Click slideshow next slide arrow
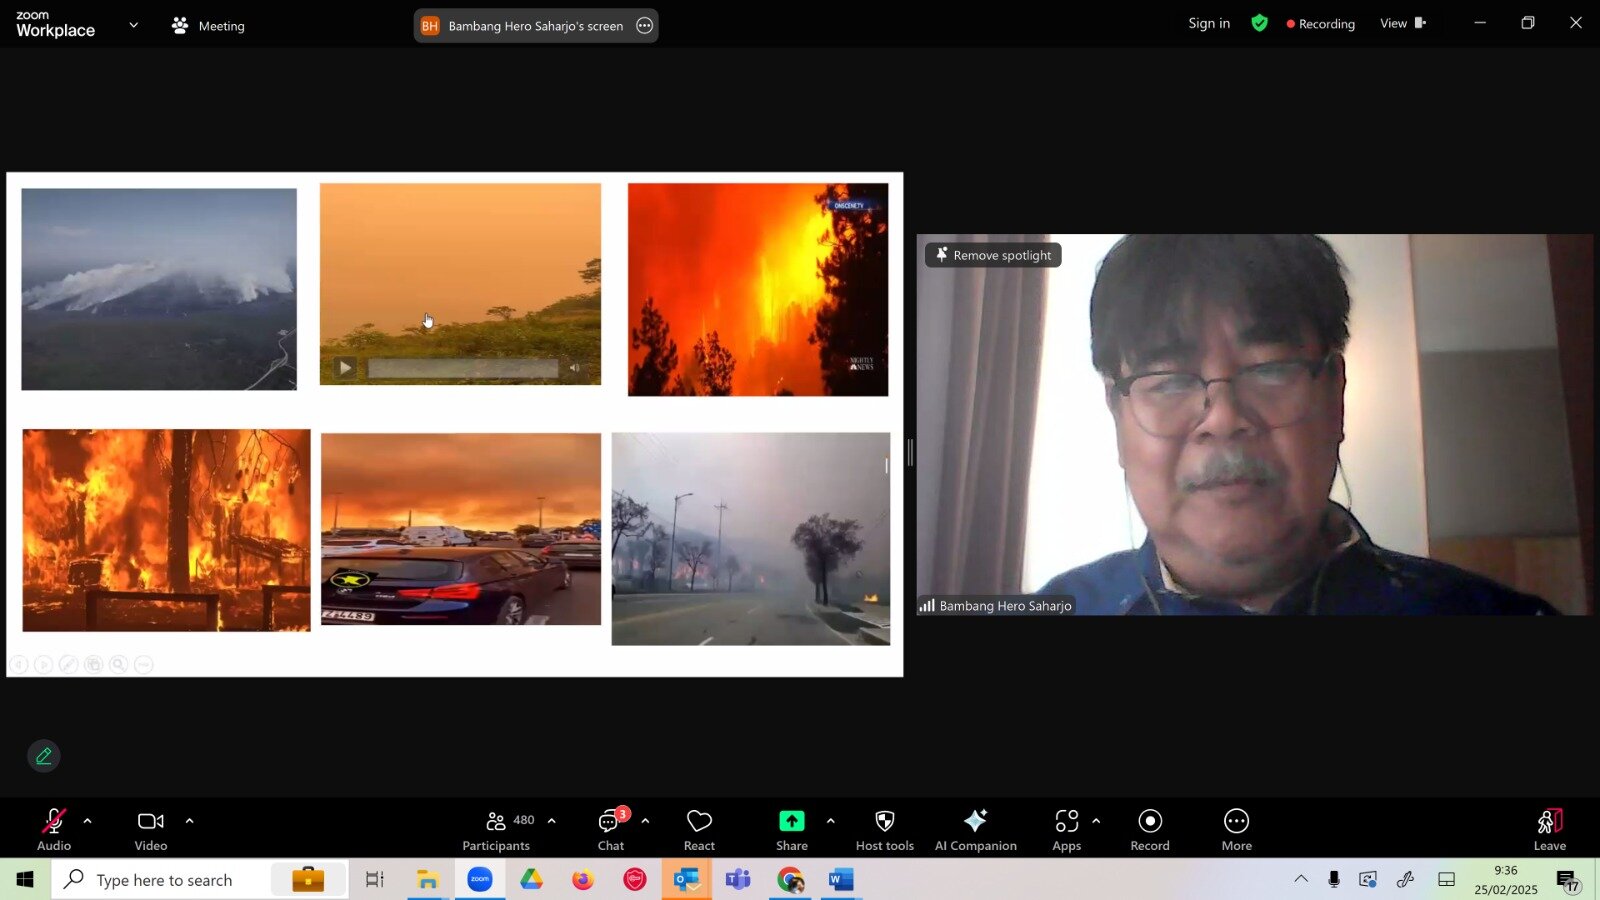 click(44, 664)
